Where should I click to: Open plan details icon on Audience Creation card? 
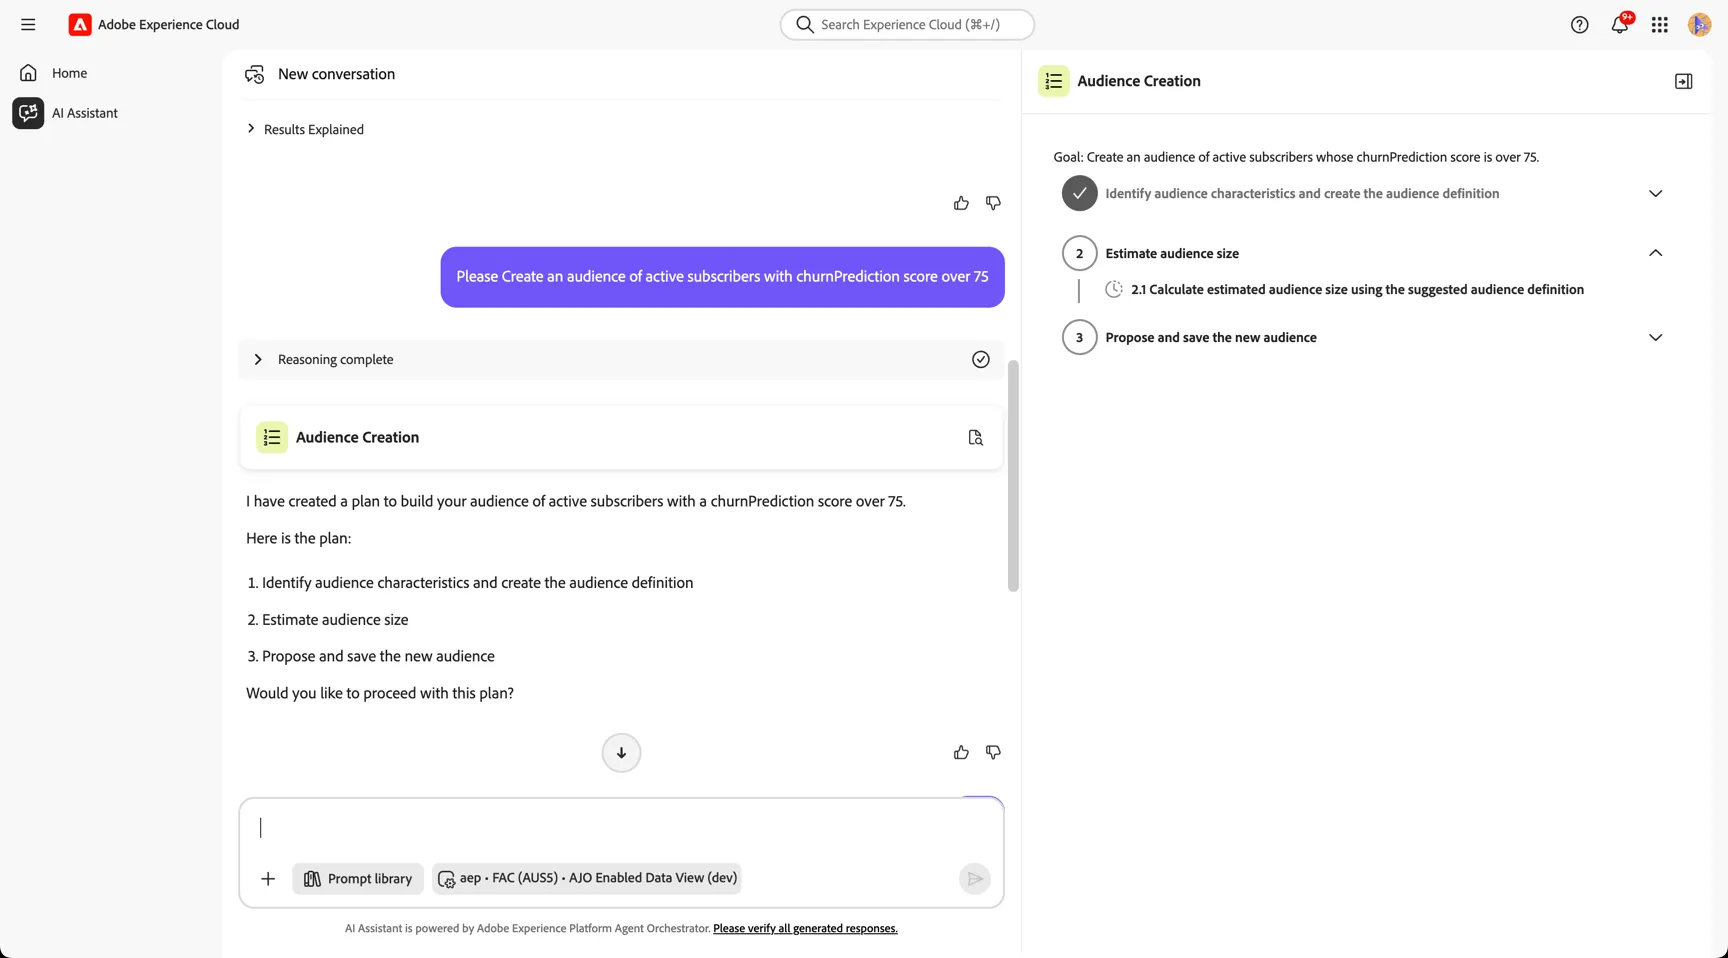coord(975,437)
